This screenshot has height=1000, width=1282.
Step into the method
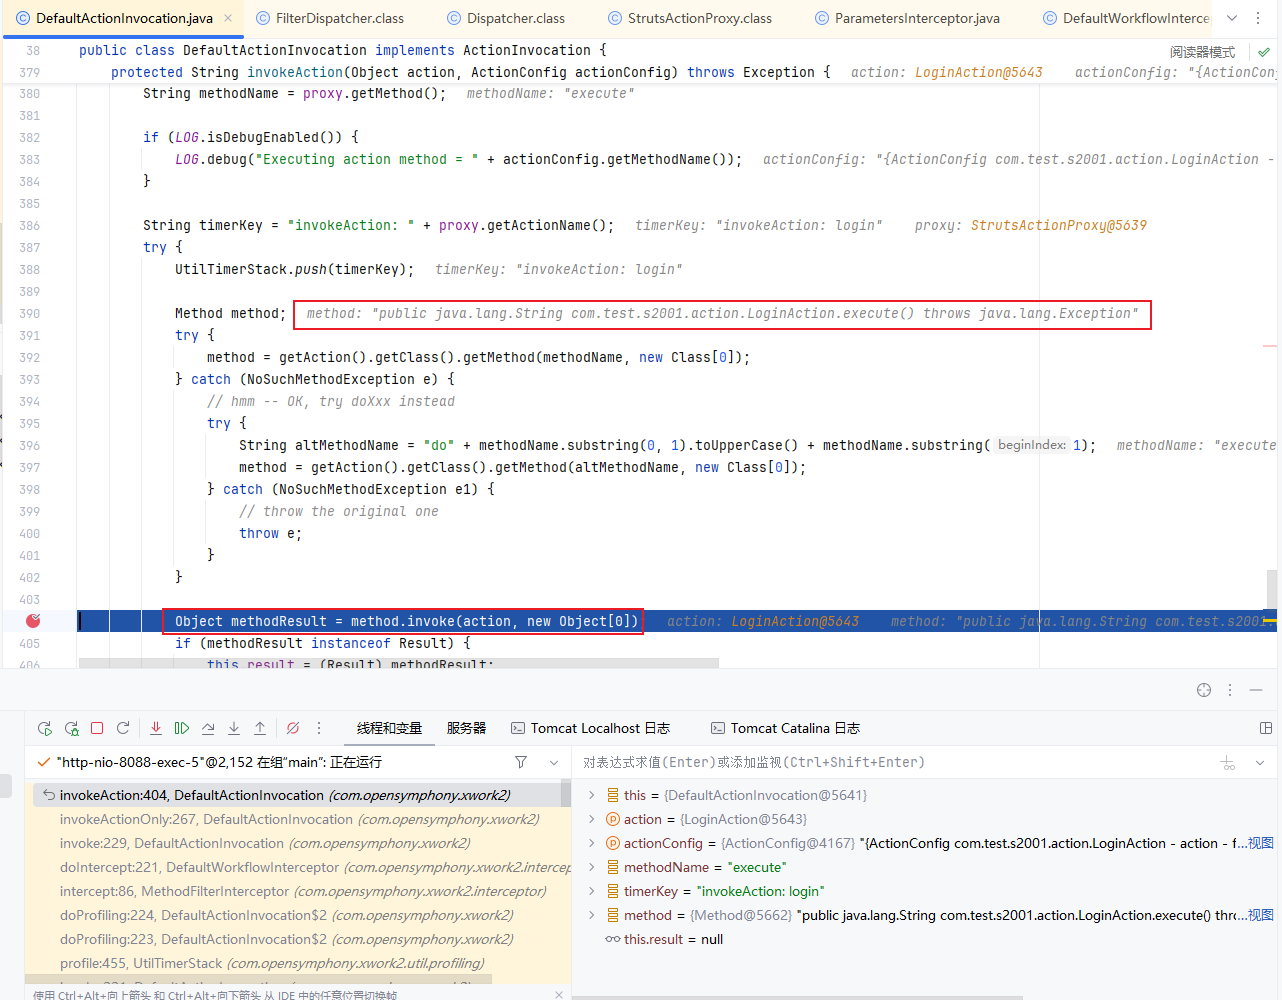(x=234, y=728)
